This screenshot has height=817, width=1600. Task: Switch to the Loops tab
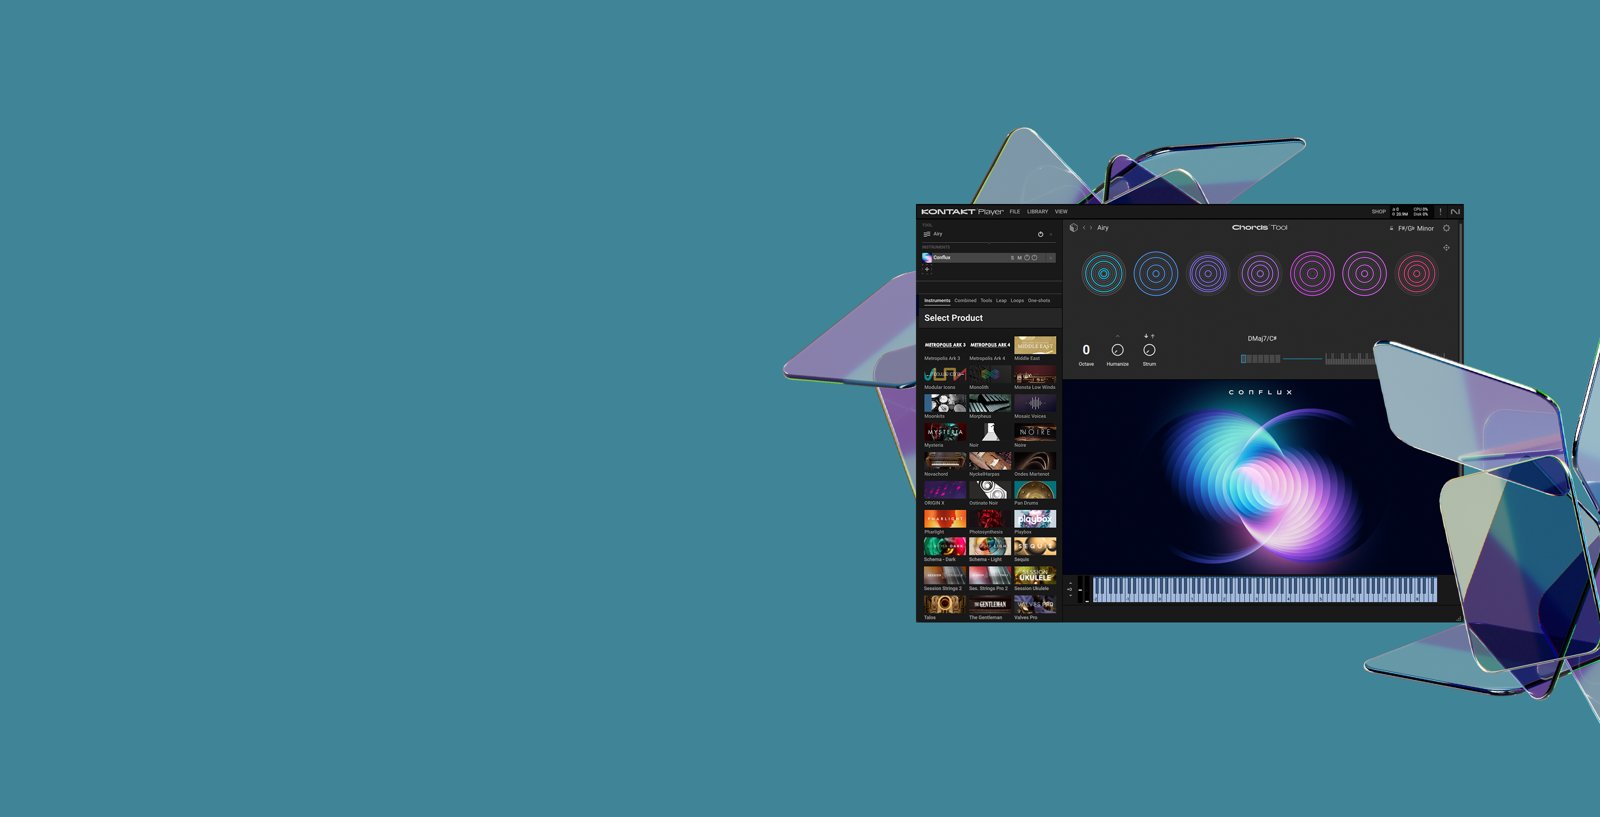click(1017, 300)
